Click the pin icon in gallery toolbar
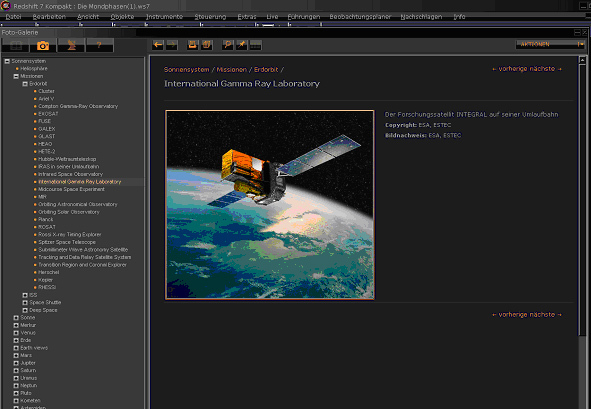Viewport: 591px width, 409px height. click(242, 45)
